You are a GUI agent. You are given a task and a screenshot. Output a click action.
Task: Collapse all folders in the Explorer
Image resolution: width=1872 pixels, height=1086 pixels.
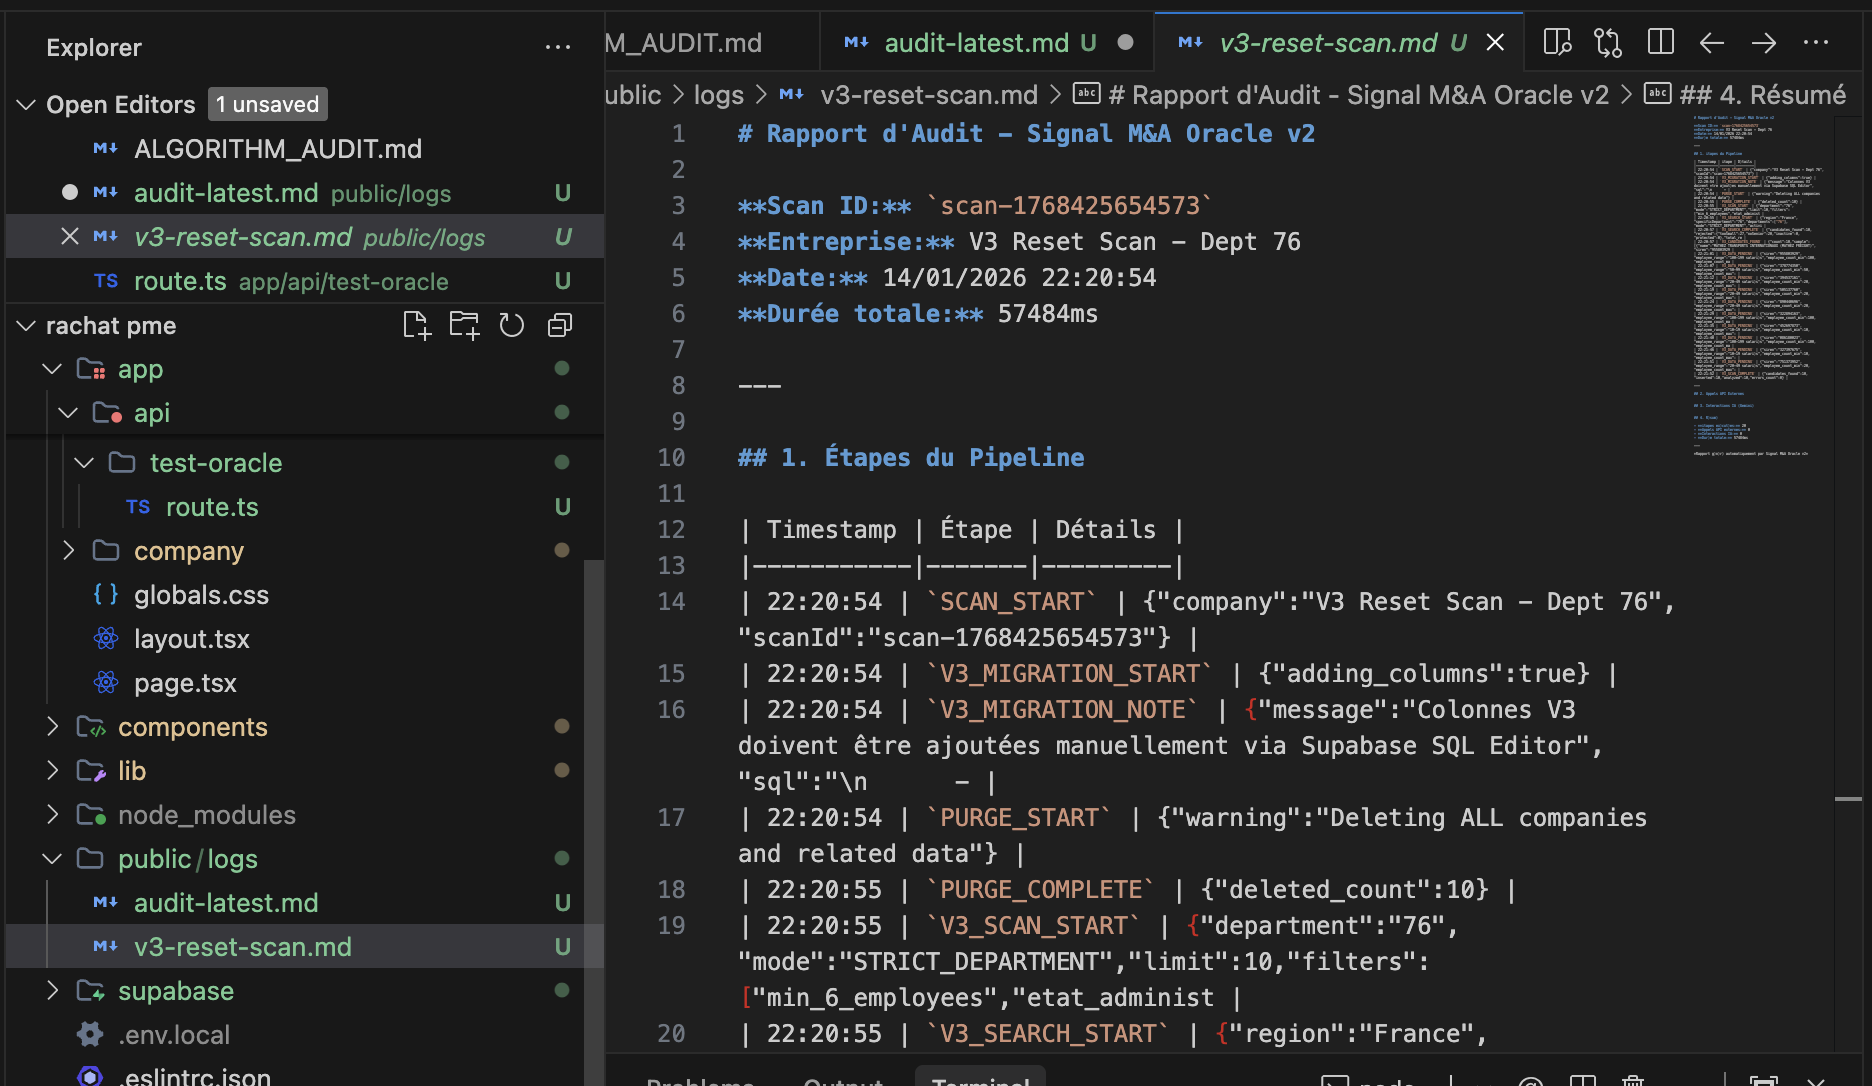558,324
